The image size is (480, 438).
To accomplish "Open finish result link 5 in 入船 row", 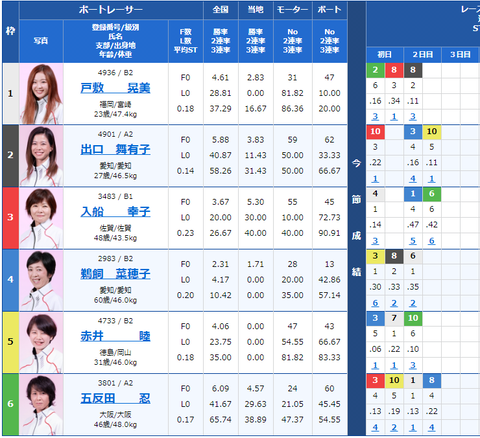I will coord(413,241).
